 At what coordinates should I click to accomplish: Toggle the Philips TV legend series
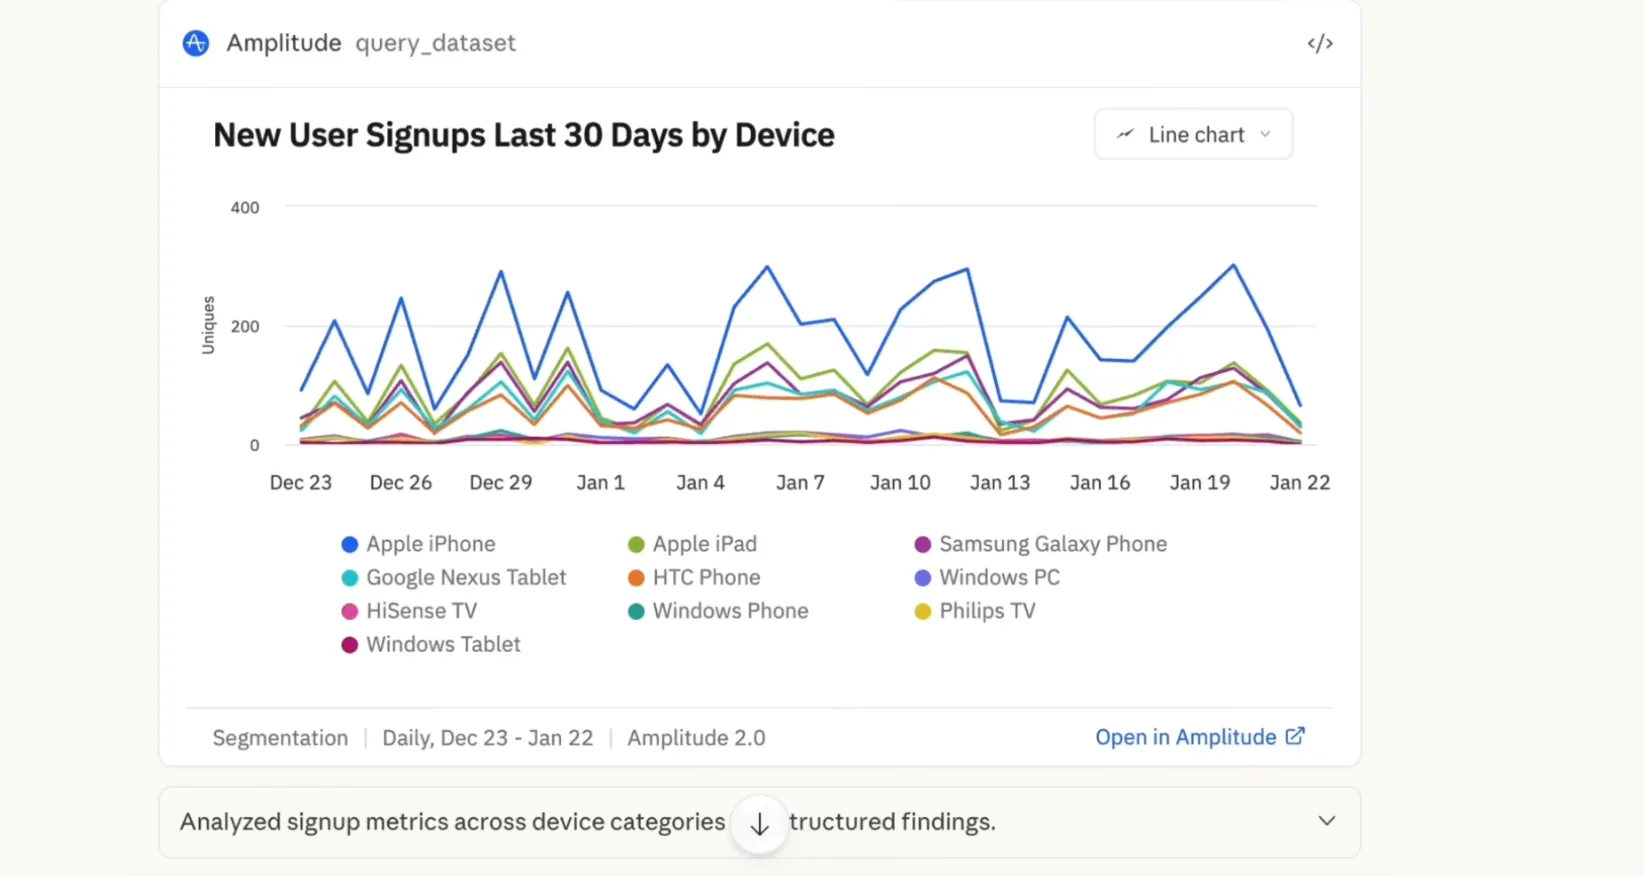point(975,611)
